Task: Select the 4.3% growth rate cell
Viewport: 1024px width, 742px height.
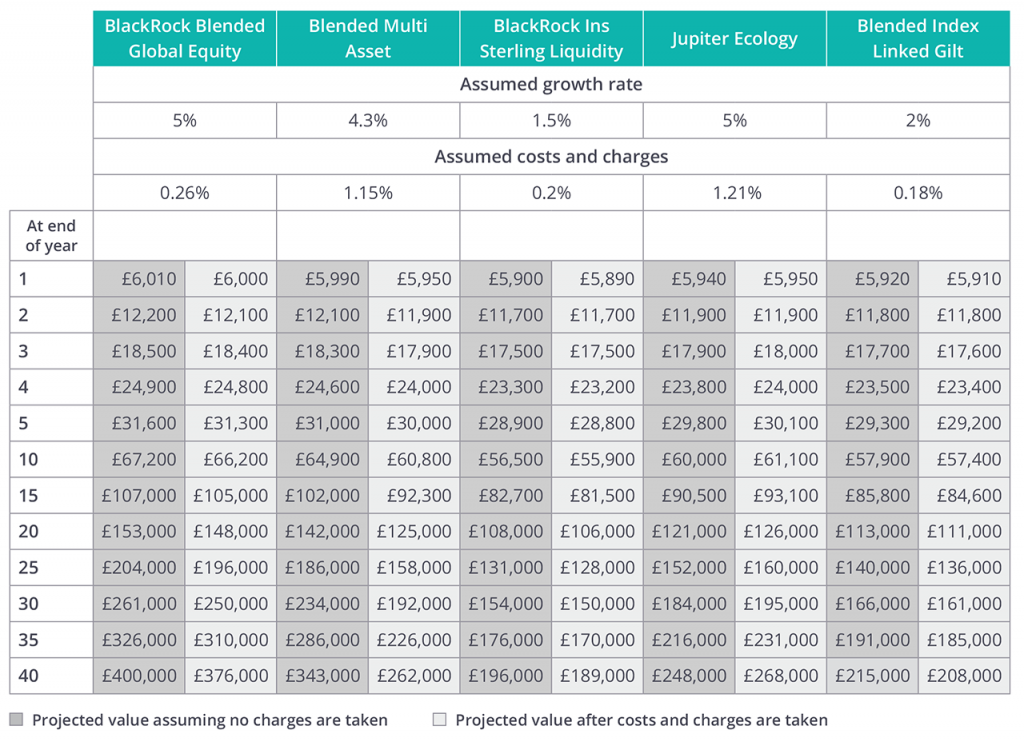Action: tap(368, 120)
